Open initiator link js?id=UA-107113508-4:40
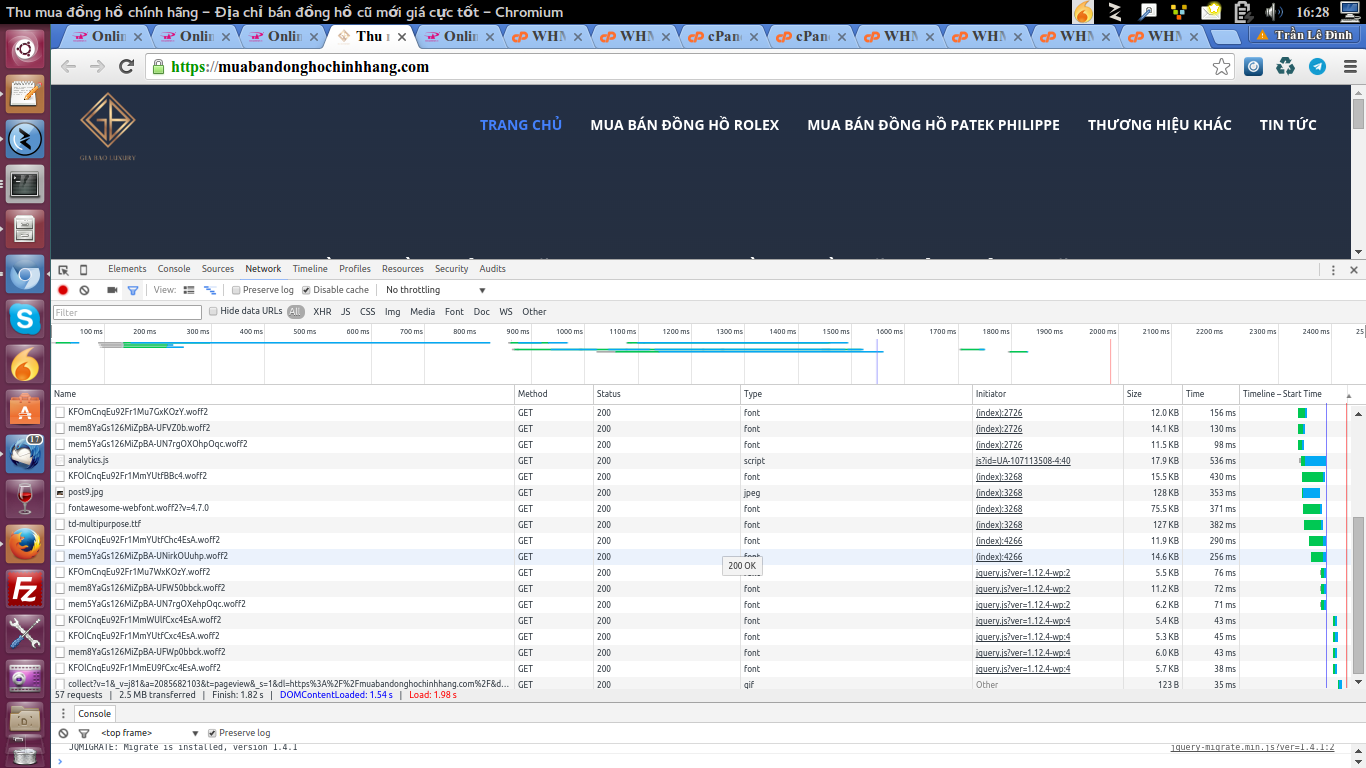The image size is (1366, 768). click(1023, 461)
